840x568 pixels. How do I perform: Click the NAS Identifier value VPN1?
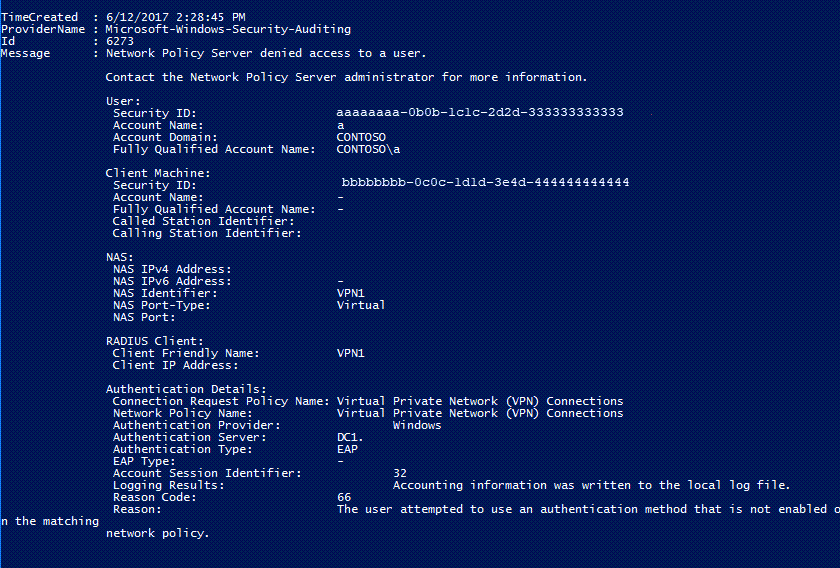click(x=351, y=293)
